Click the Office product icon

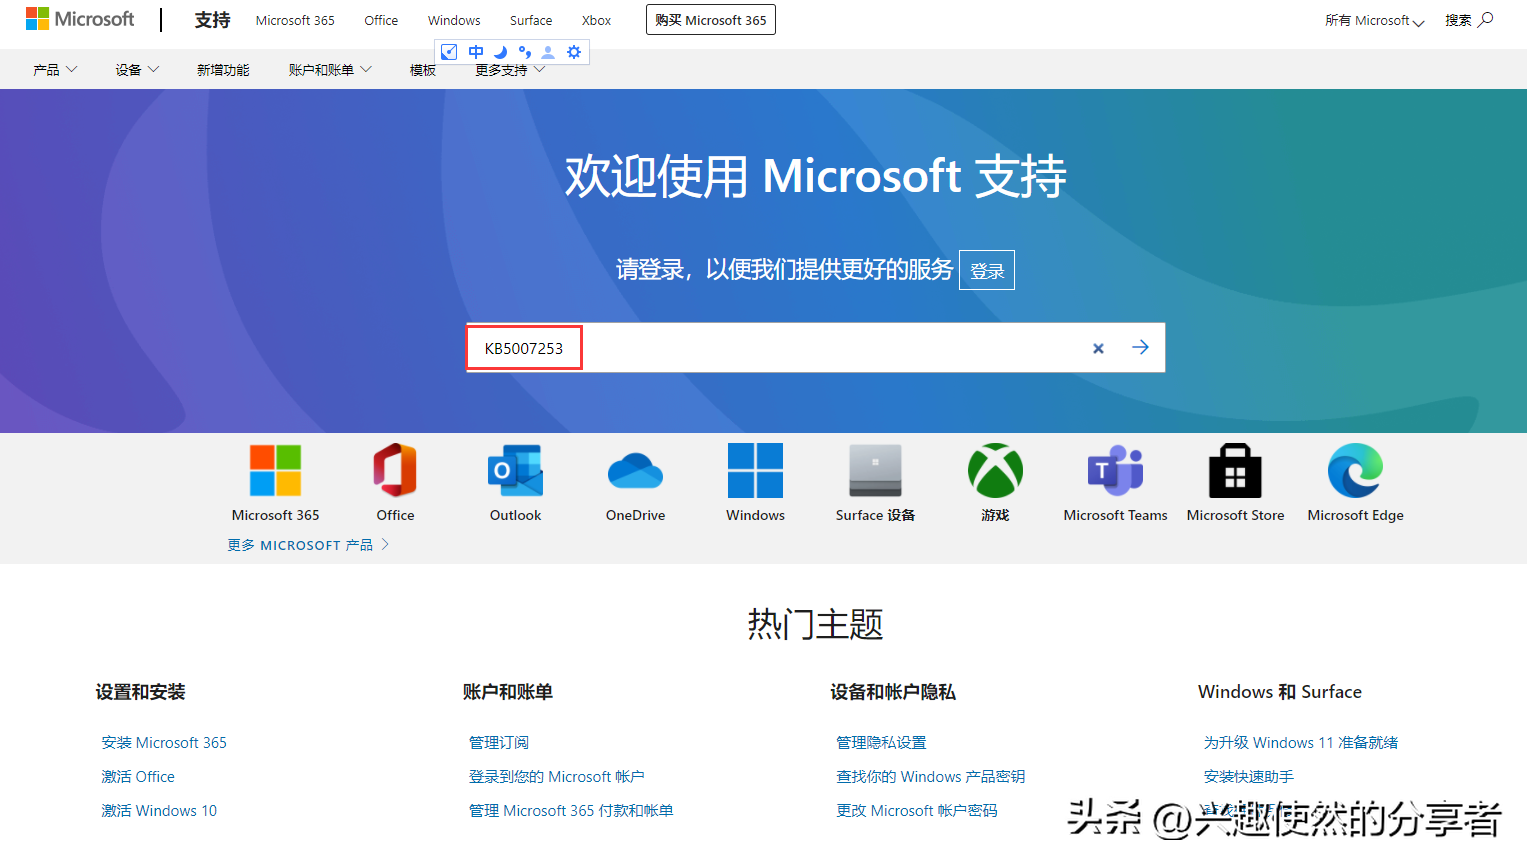395,471
